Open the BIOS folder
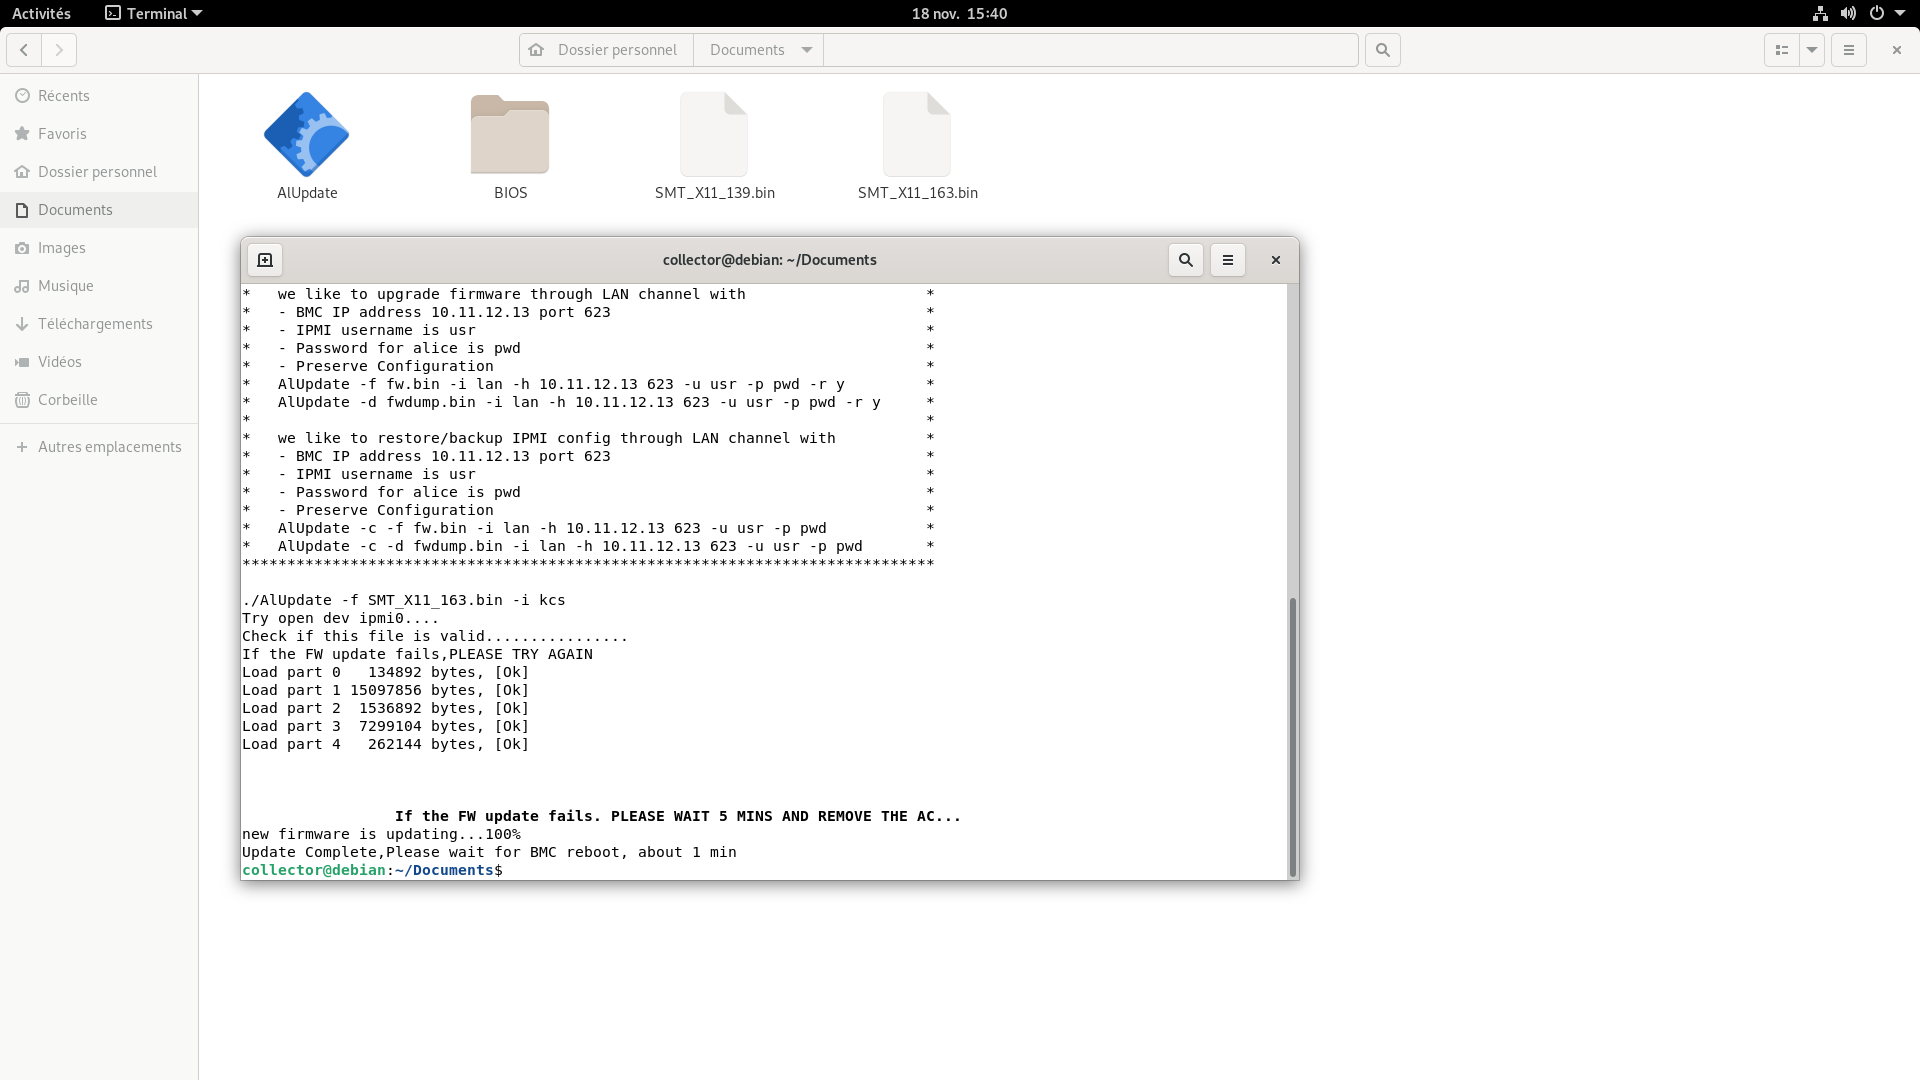This screenshot has width=1920, height=1080. pyautogui.click(x=510, y=135)
